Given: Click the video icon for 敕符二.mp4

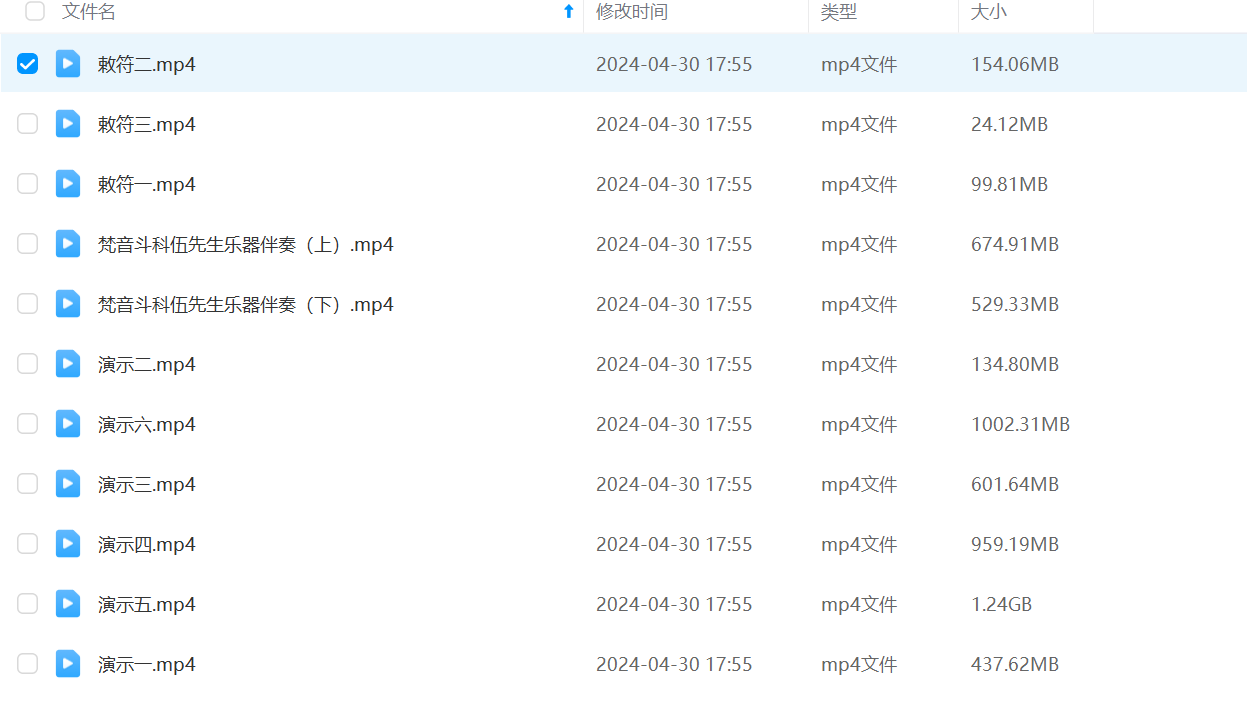Looking at the screenshot, I should [68, 64].
